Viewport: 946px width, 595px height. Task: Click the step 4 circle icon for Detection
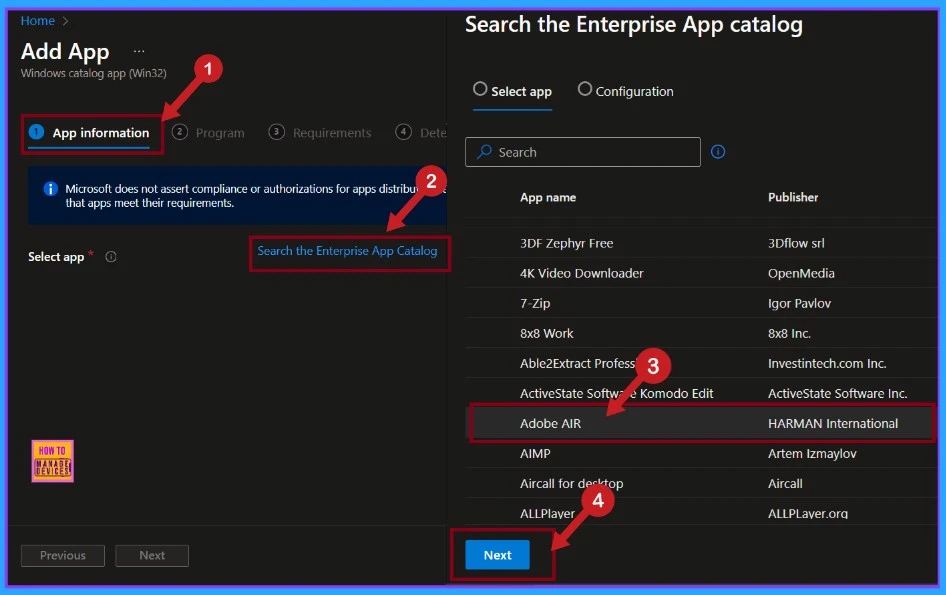pyautogui.click(x=404, y=132)
